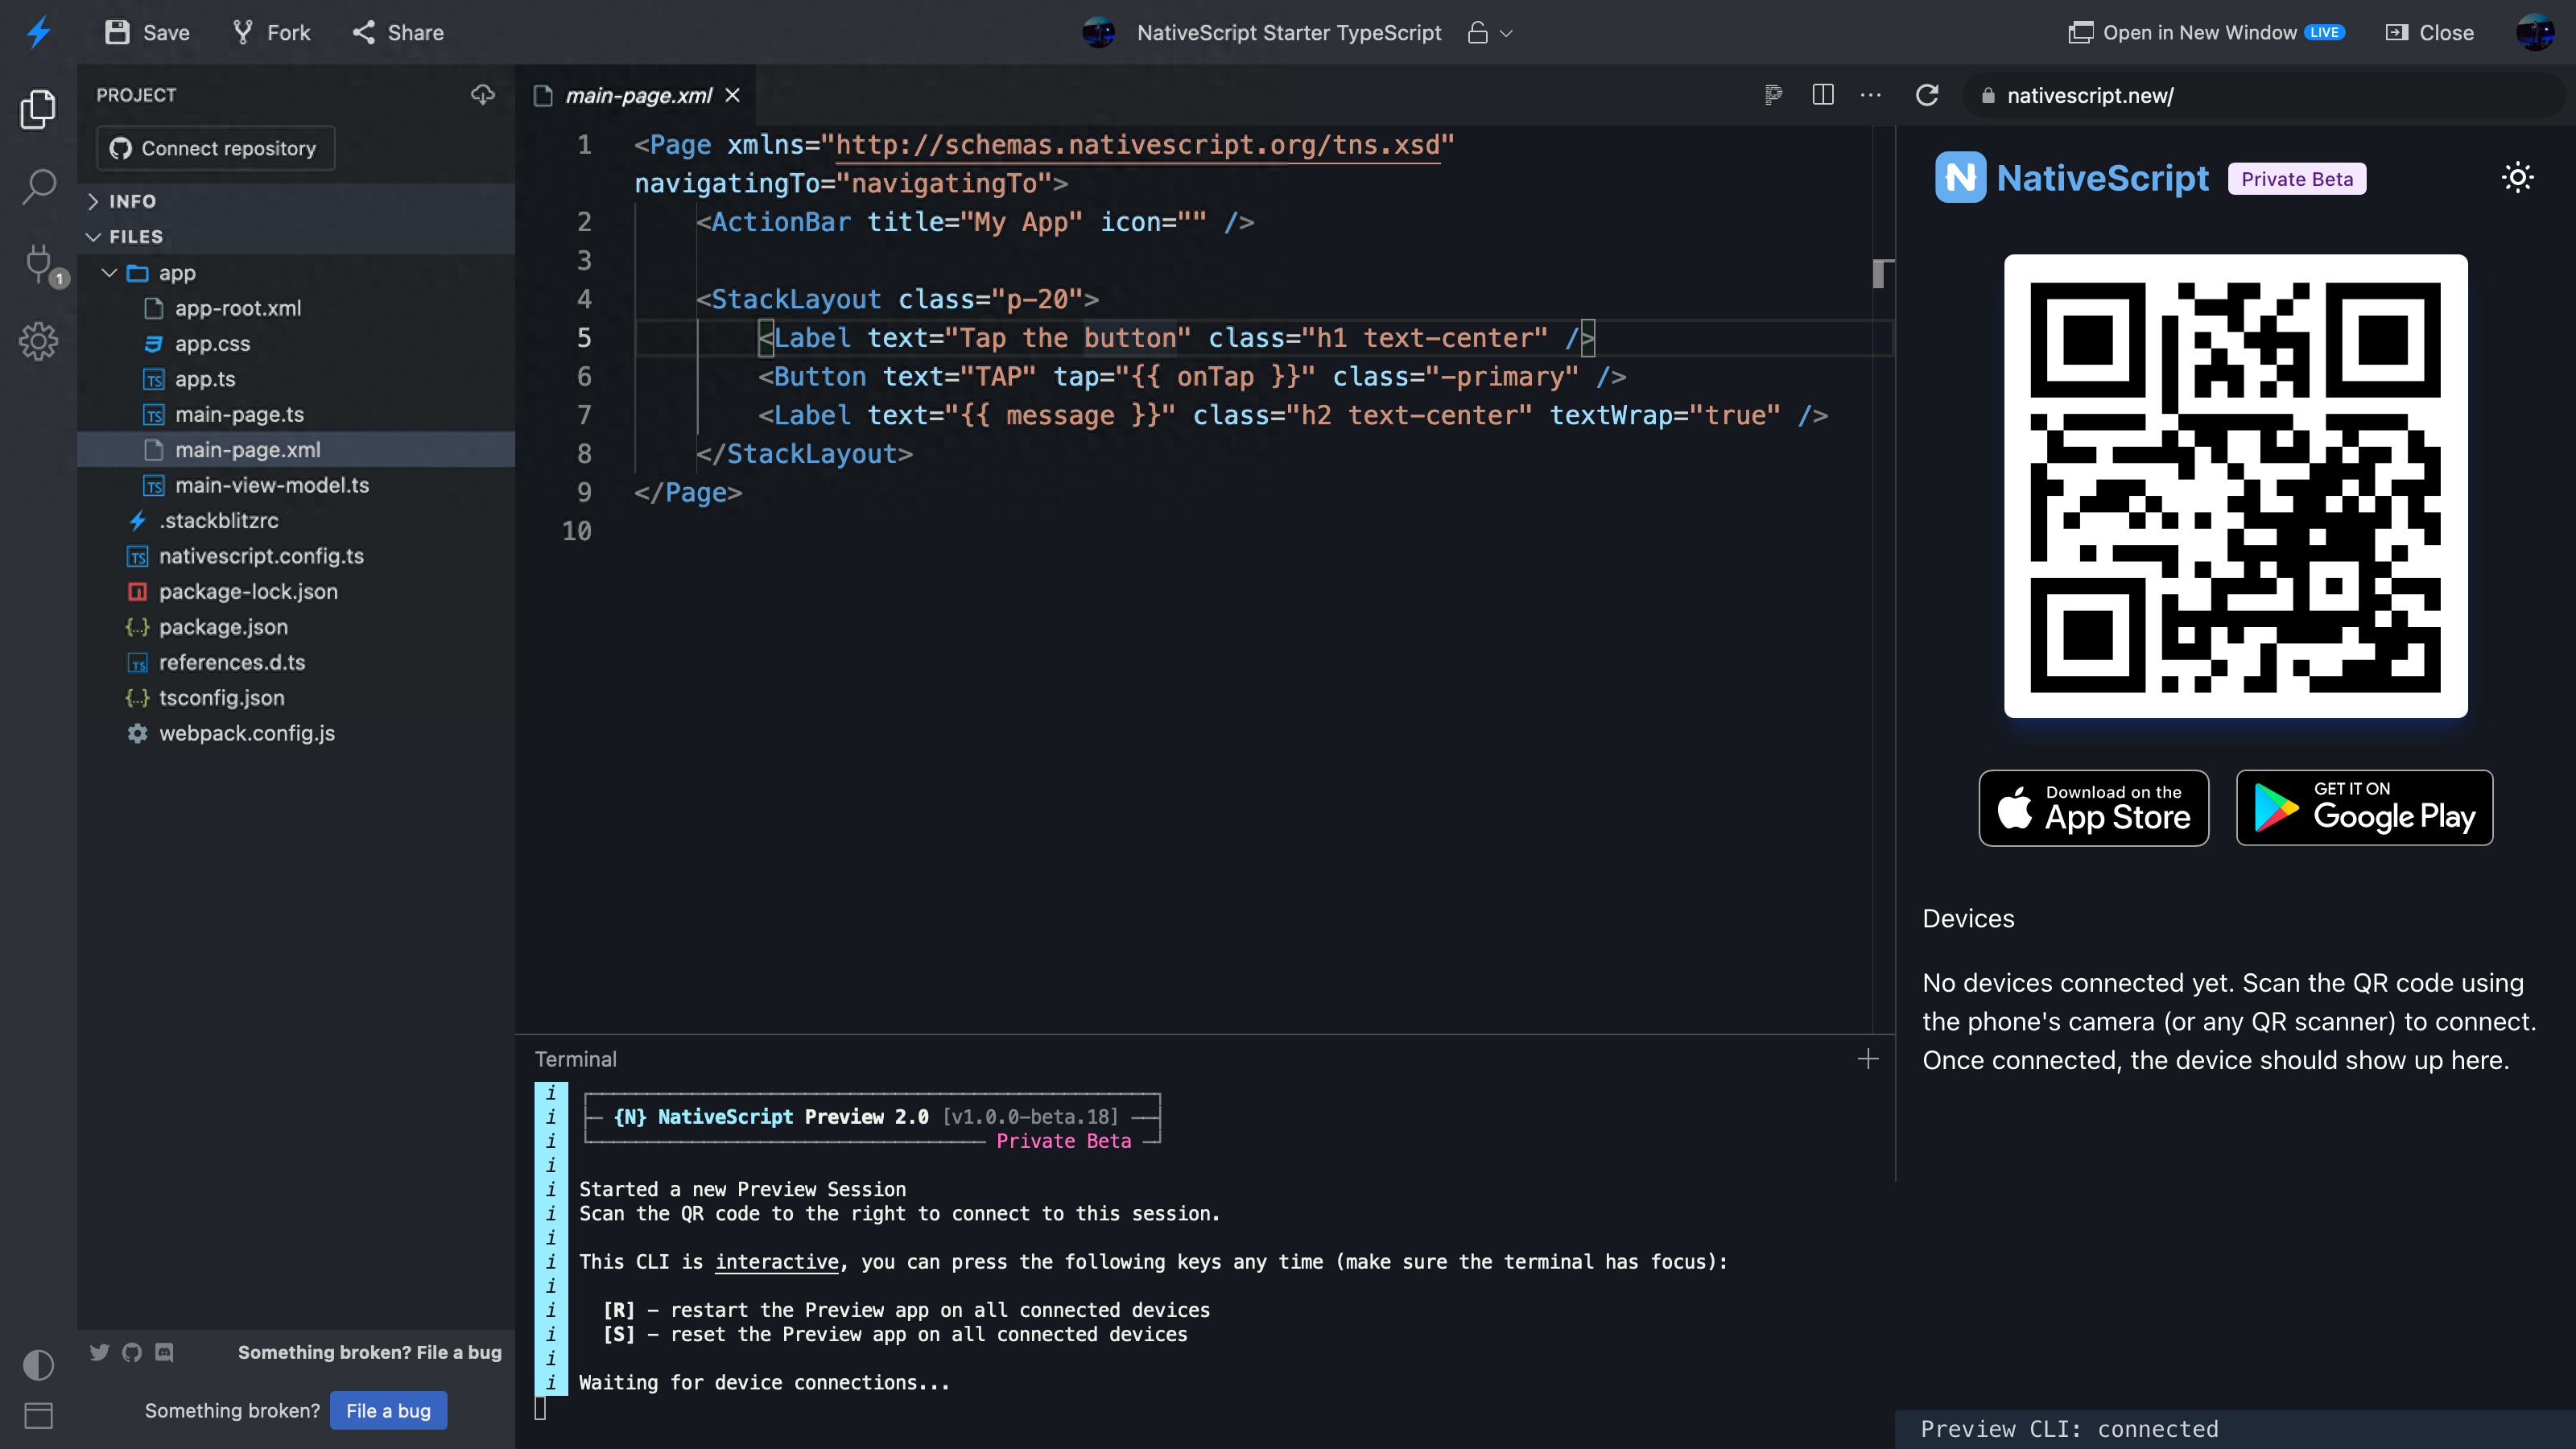Open preview in new window
Viewport: 2576px width, 1449px height.
[x=2182, y=32]
